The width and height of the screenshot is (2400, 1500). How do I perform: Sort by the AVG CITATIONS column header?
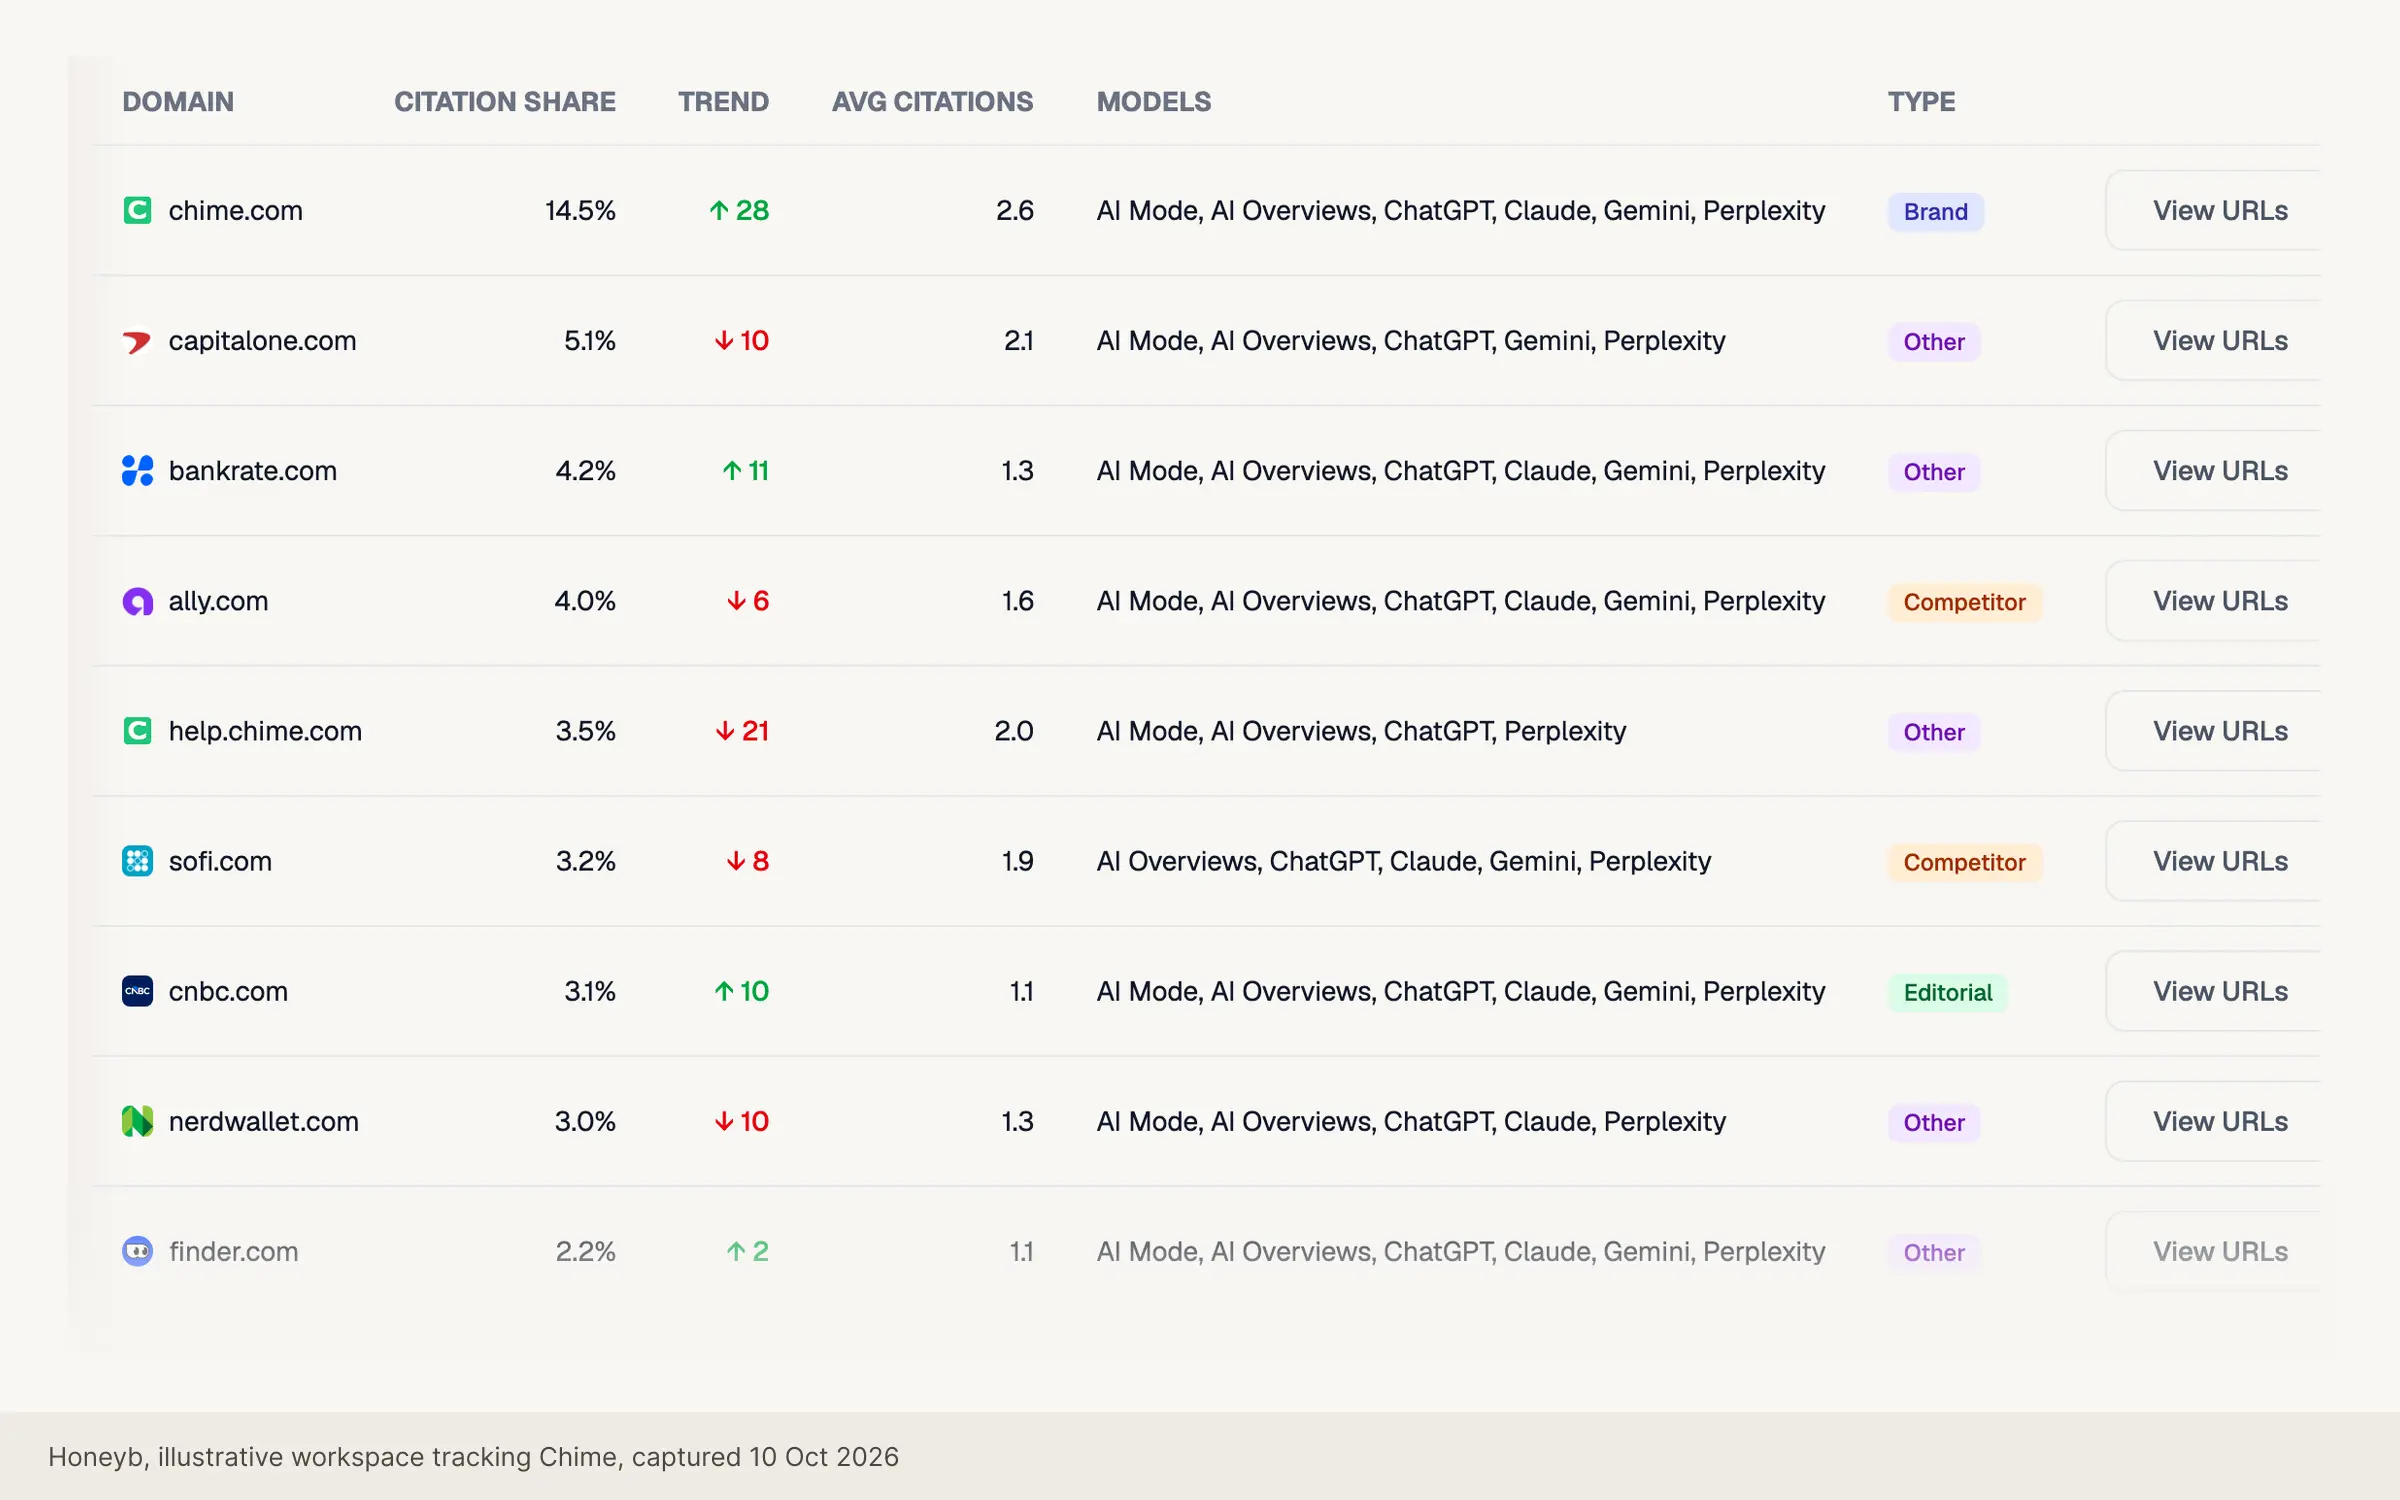coord(932,102)
